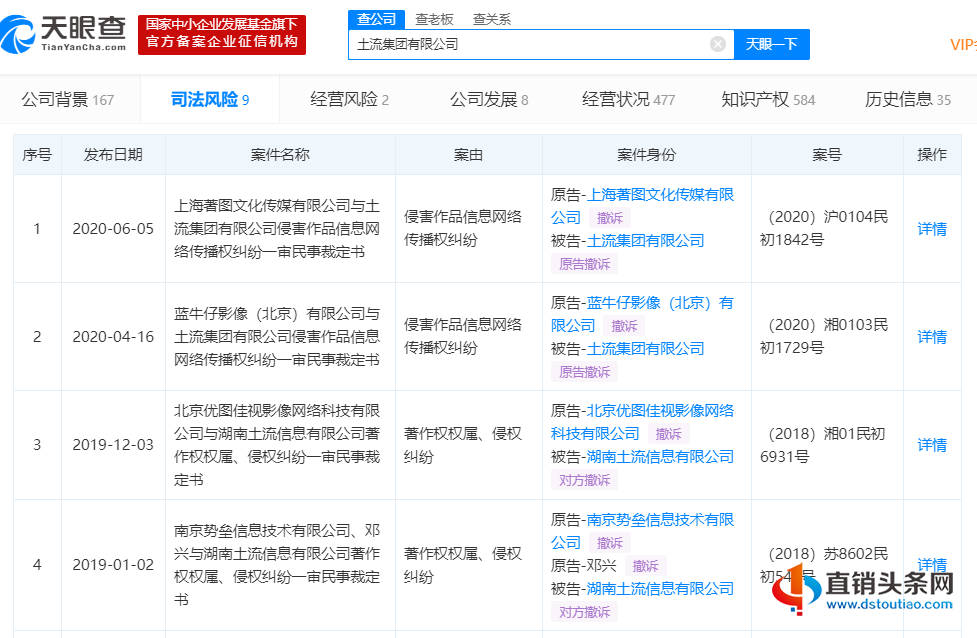Click the 撤诉 tag beside 邓兴

[646, 566]
